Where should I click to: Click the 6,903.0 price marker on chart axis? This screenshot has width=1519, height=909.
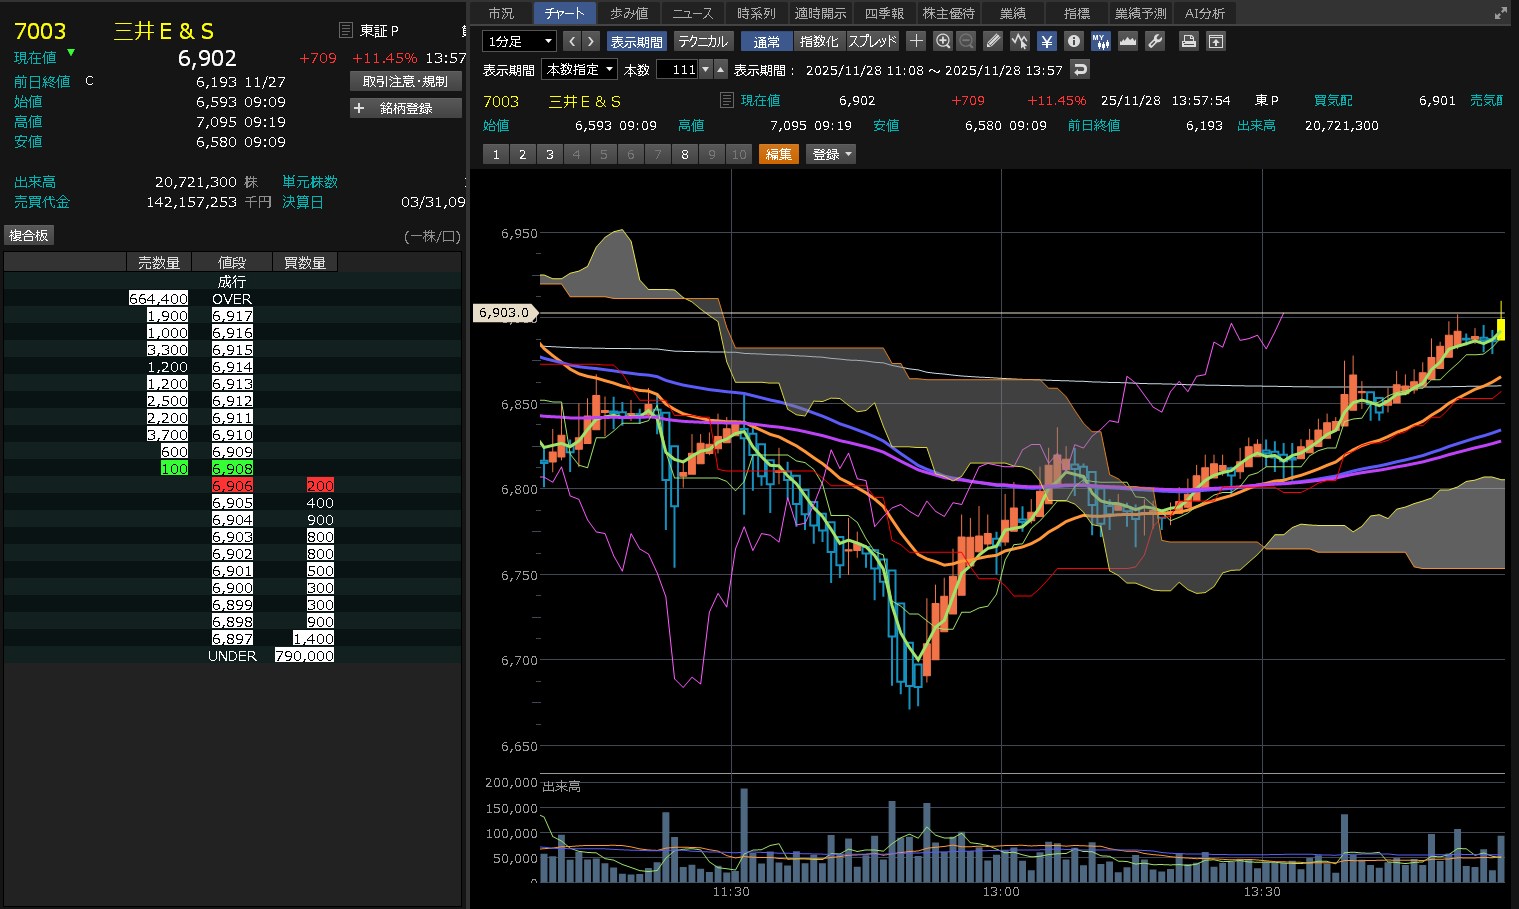504,313
